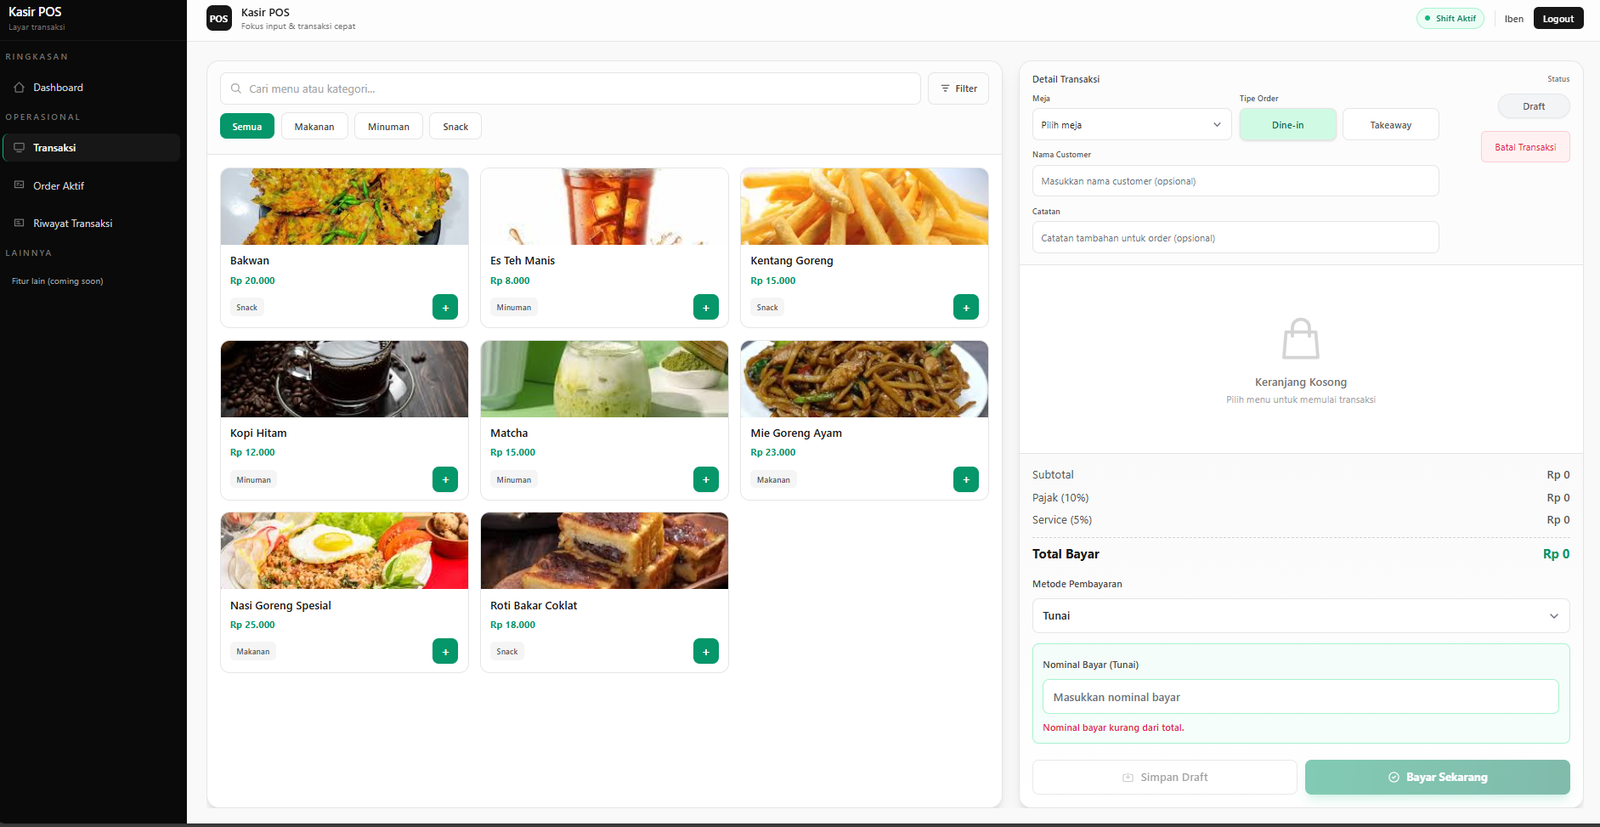Image resolution: width=1600 pixels, height=827 pixels.
Task: Click the Iben username in header
Action: [x=1514, y=18]
